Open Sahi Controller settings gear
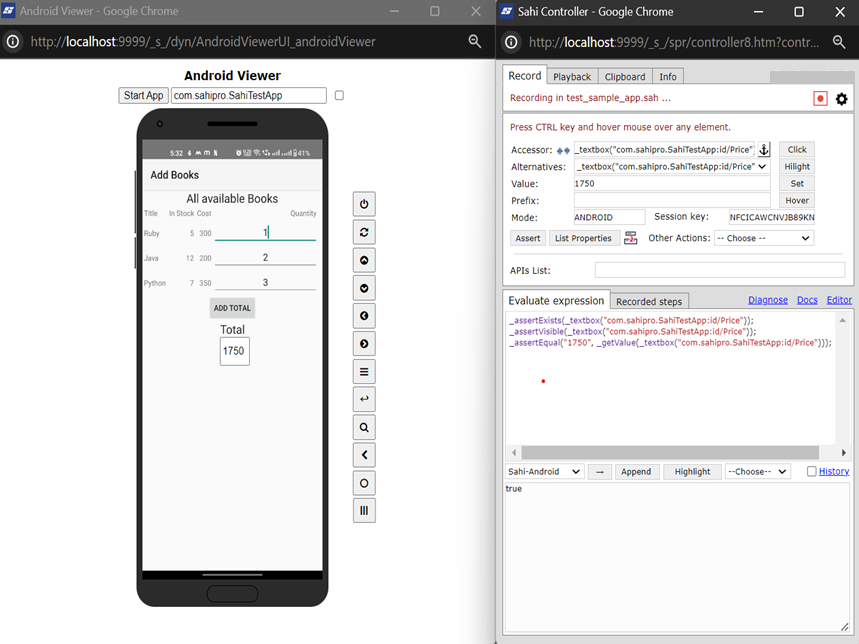Screen dimensions: 859x644 click(x=841, y=99)
